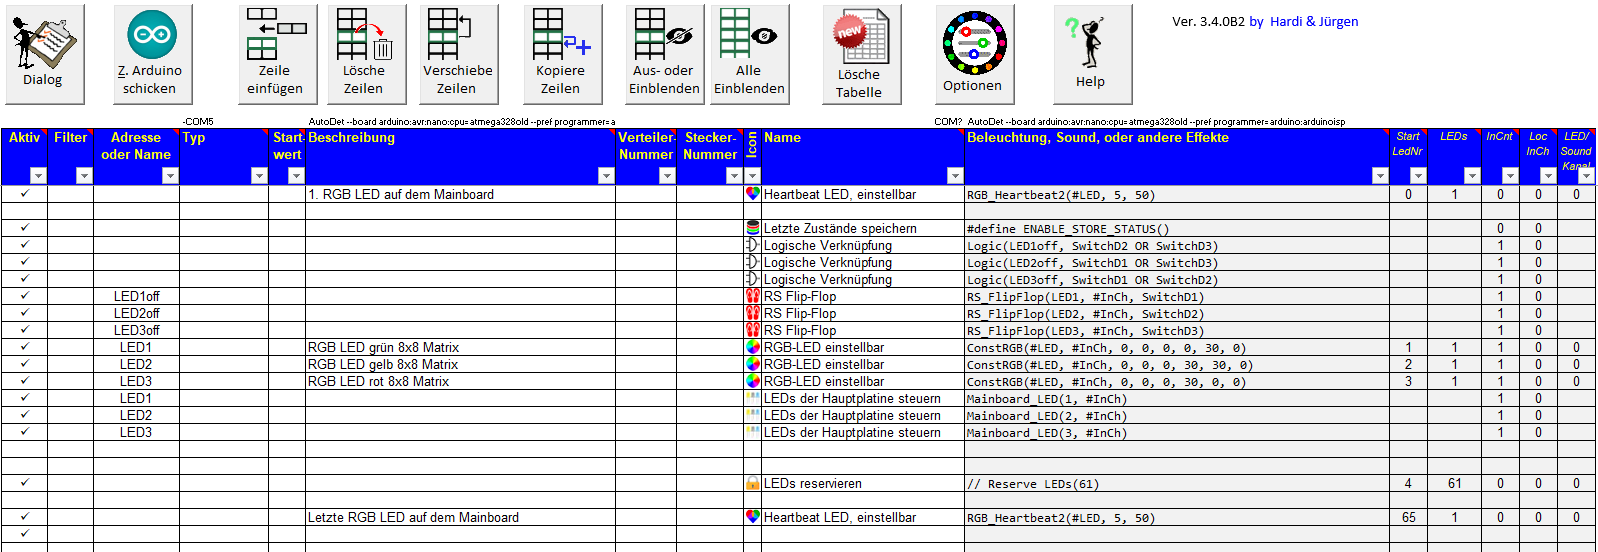The width and height of the screenshot is (1598, 552).
Task: Open the Aktiv column filter dropdown
Action: [38, 176]
